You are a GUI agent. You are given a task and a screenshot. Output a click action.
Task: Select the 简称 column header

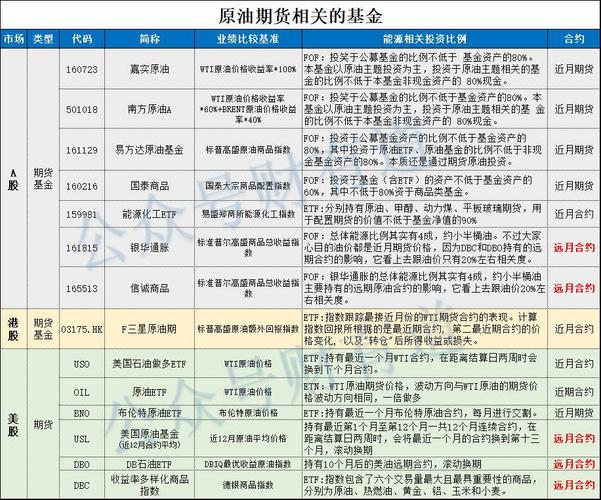[x=149, y=39]
